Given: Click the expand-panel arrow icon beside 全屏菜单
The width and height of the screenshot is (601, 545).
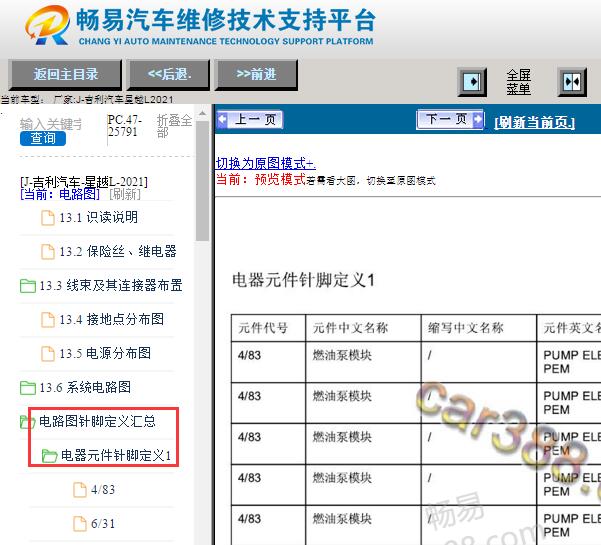Looking at the screenshot, I should coord(472,82).
